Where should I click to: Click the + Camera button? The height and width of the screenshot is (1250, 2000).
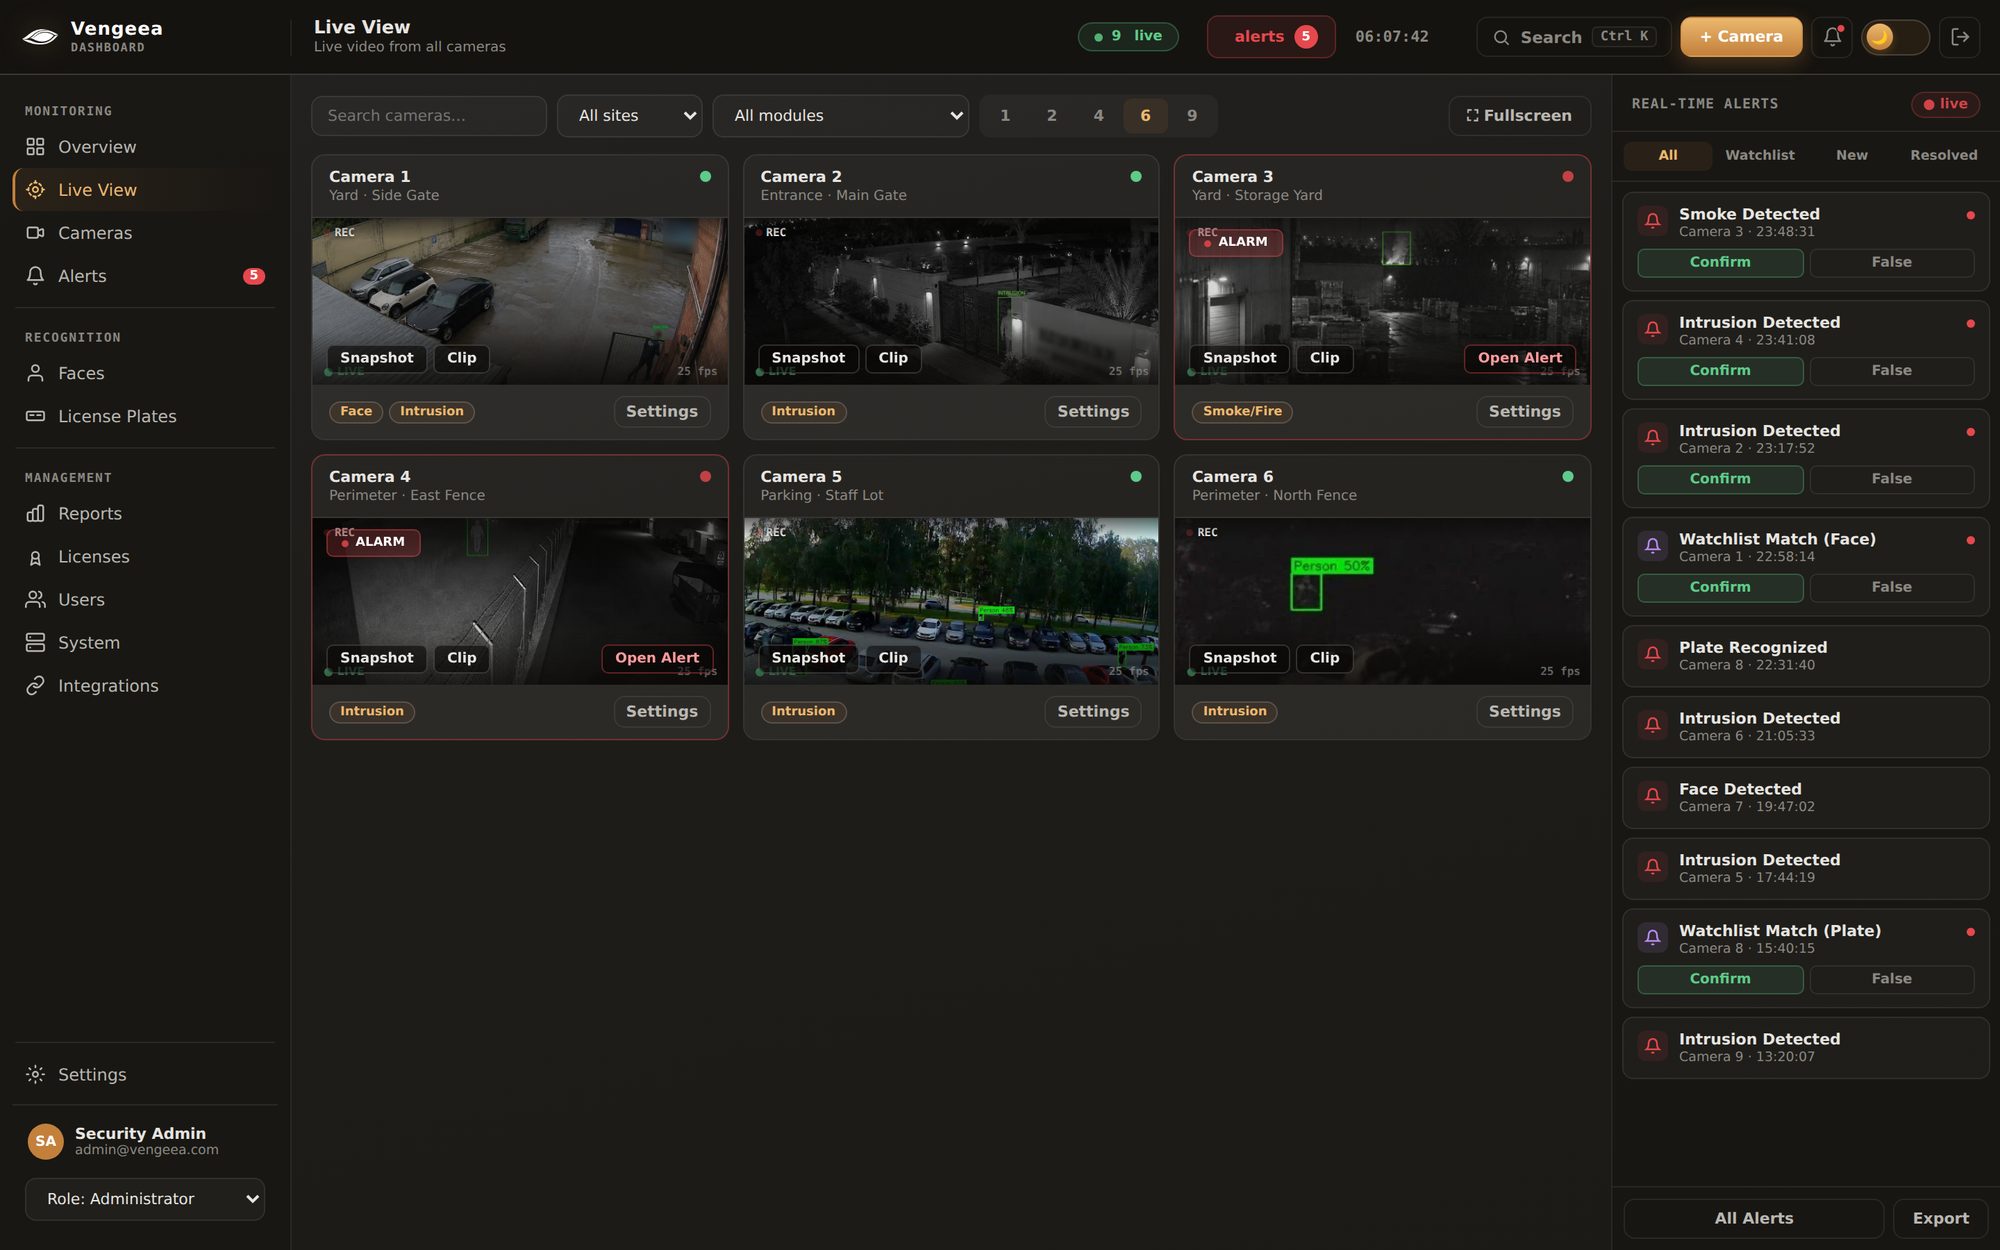(x=1741, y=37)
